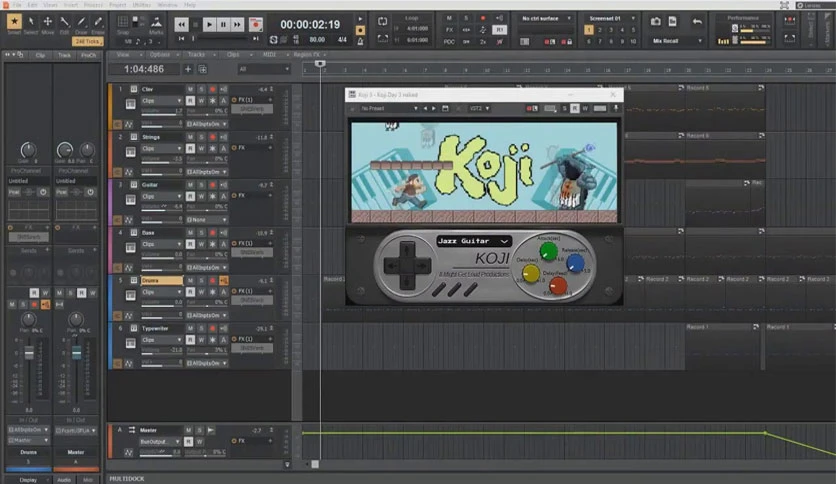
Task: Open the Track view's Options menu
Action: (159, 54)
